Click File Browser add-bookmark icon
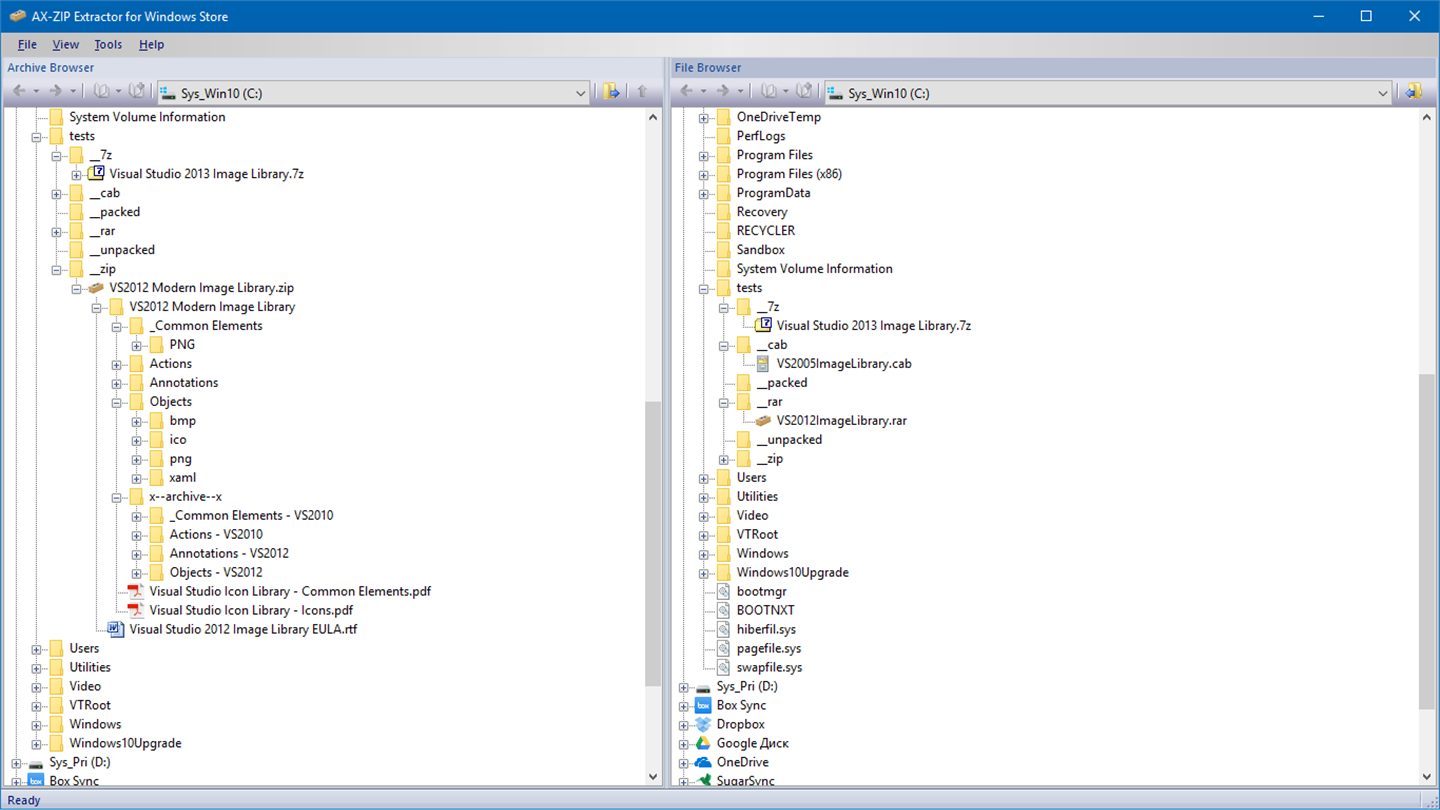 click(804, 92)
